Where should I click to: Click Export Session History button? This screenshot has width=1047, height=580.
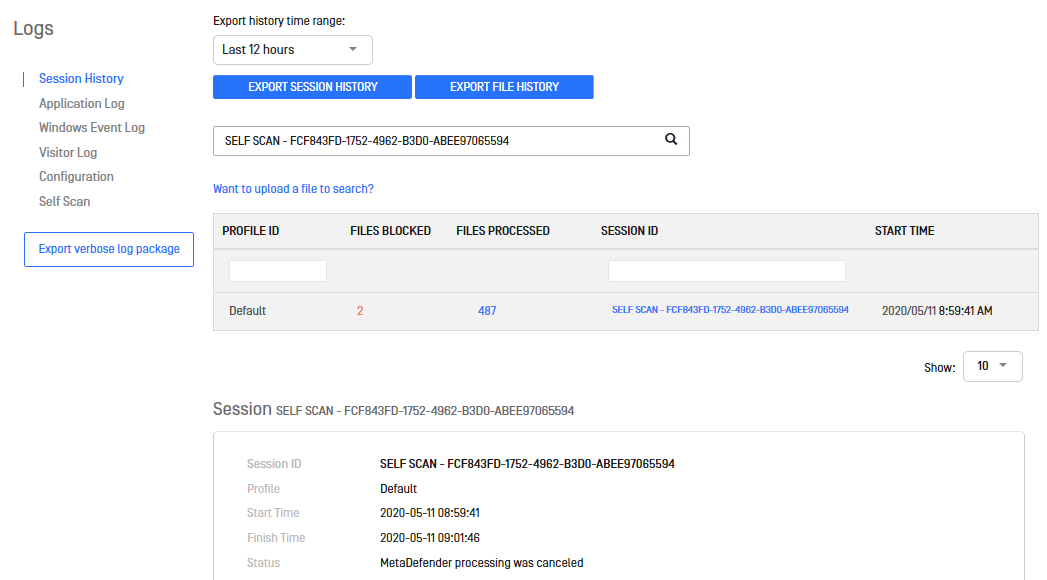point(312,87)
